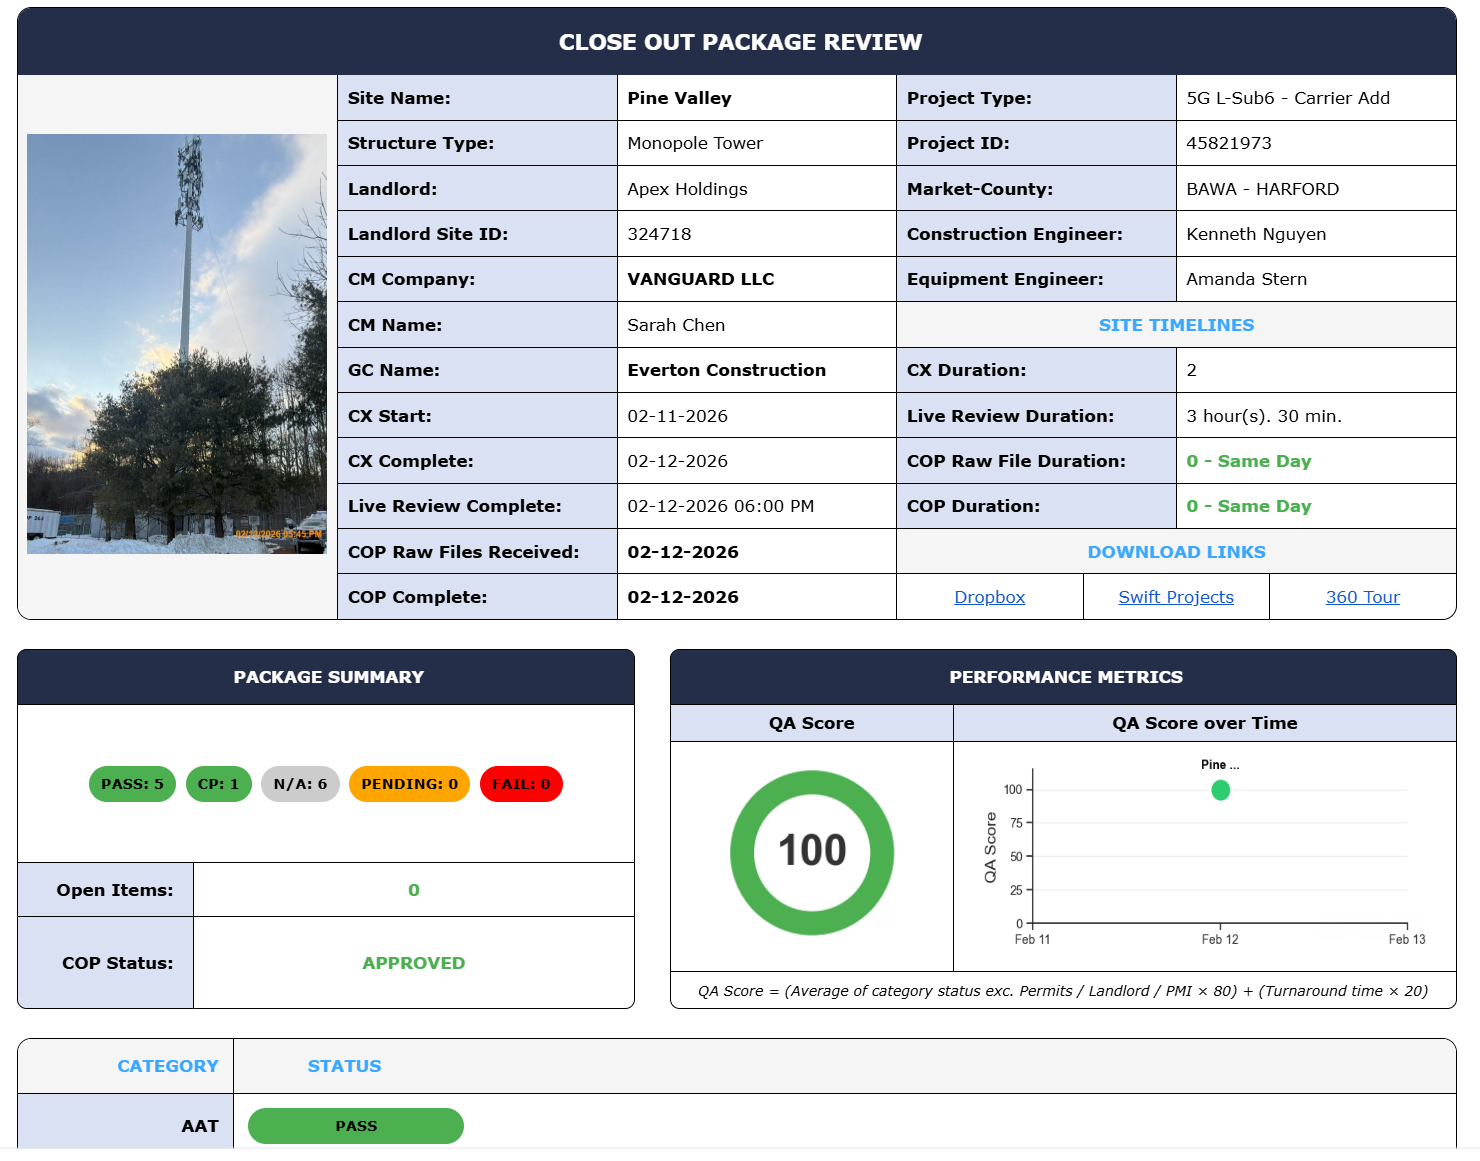Click the Open Items count of 0
Image resolution: width=1480 pixels, height=1161 pixels.
pyautogui.click(x=413, y=889)
